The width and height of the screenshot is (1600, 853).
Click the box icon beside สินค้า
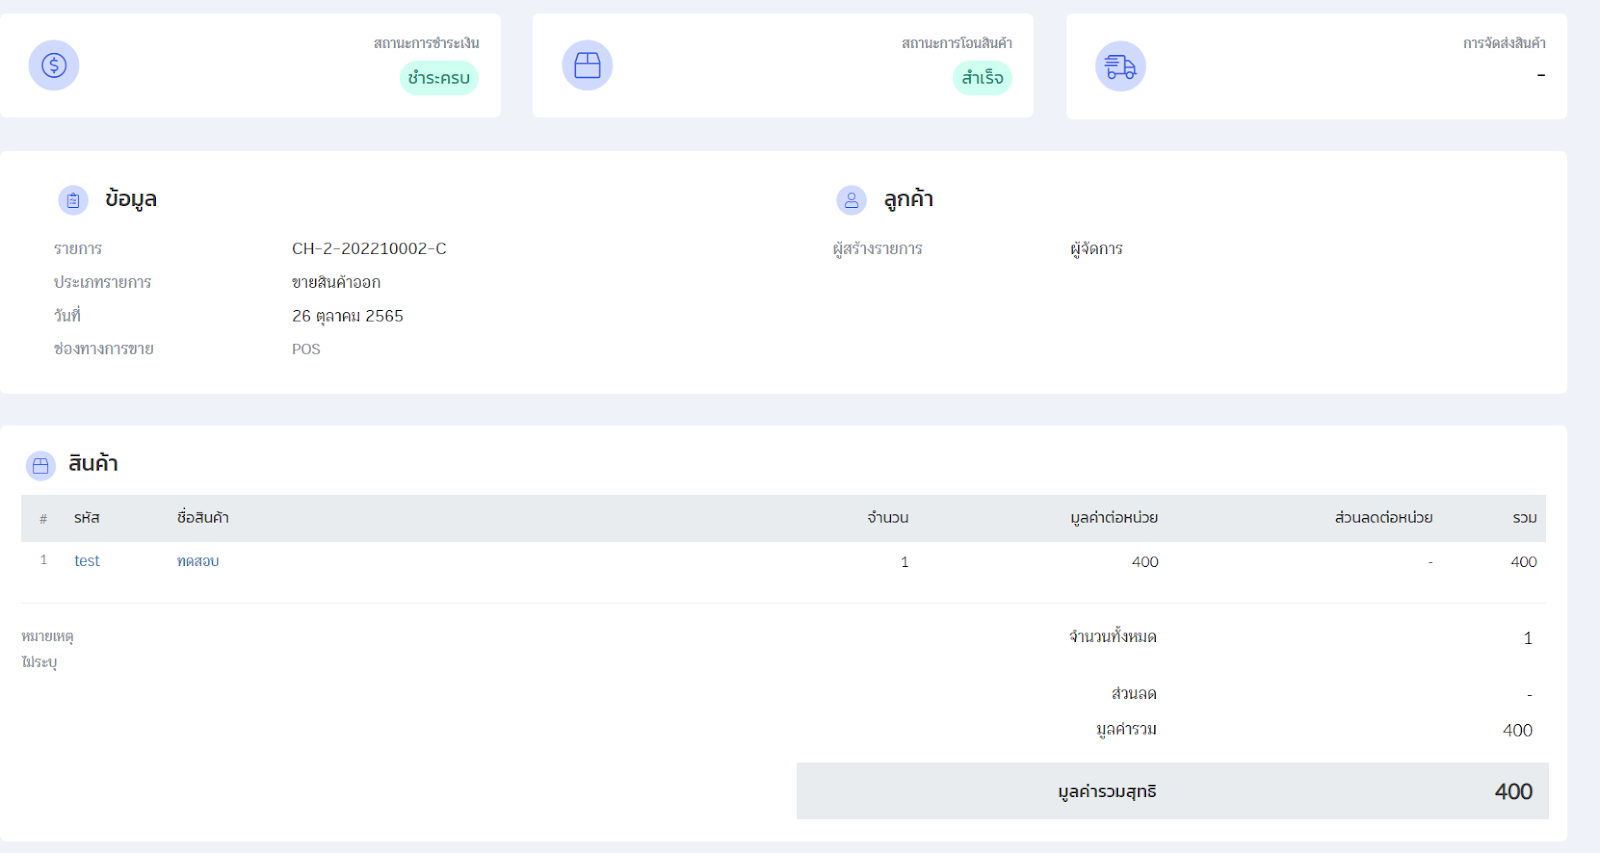[41, 465]
